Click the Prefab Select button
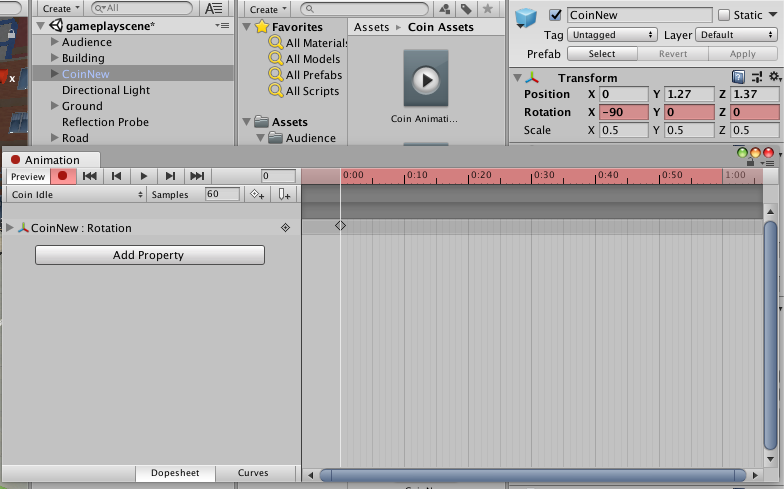784x489 pixels. [x=602, y=54]
